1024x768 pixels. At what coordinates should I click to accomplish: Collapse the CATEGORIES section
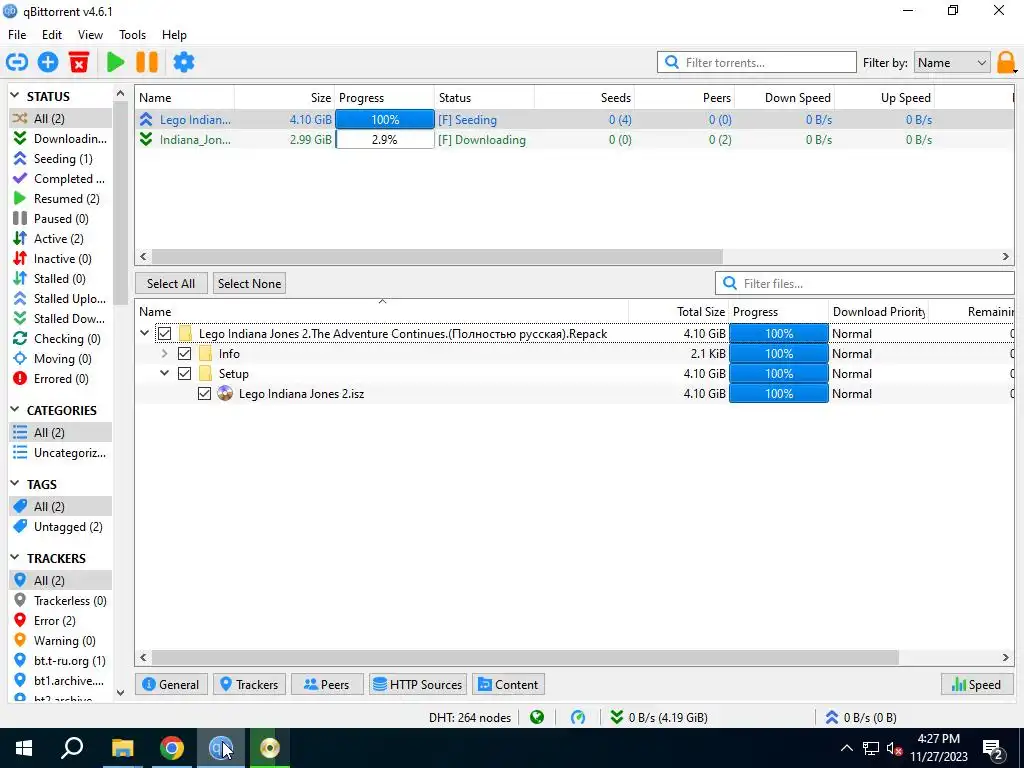[15, 410]
